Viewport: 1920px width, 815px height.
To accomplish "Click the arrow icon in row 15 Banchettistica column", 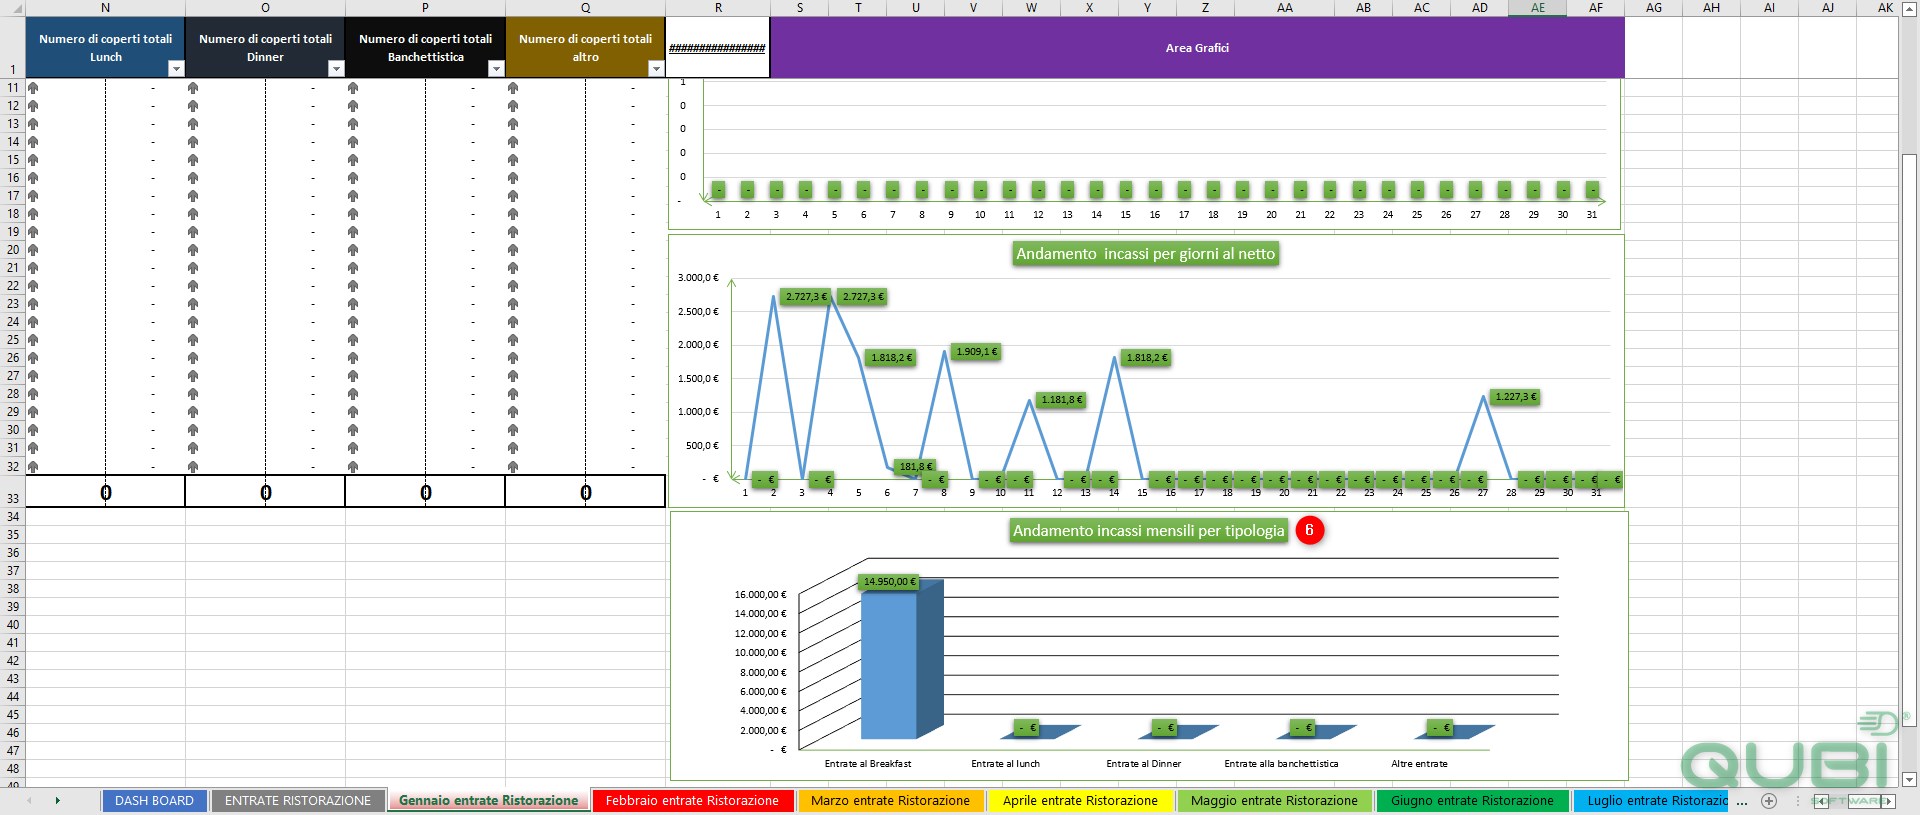I will coord(353,160).
